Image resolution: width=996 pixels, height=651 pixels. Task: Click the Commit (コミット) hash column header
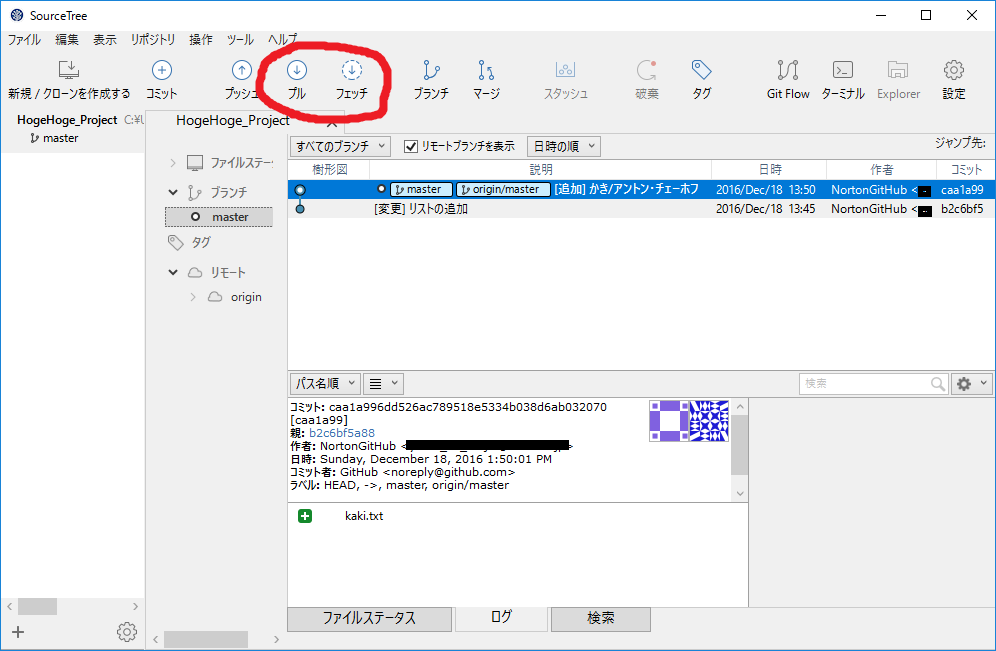[966, 170]
